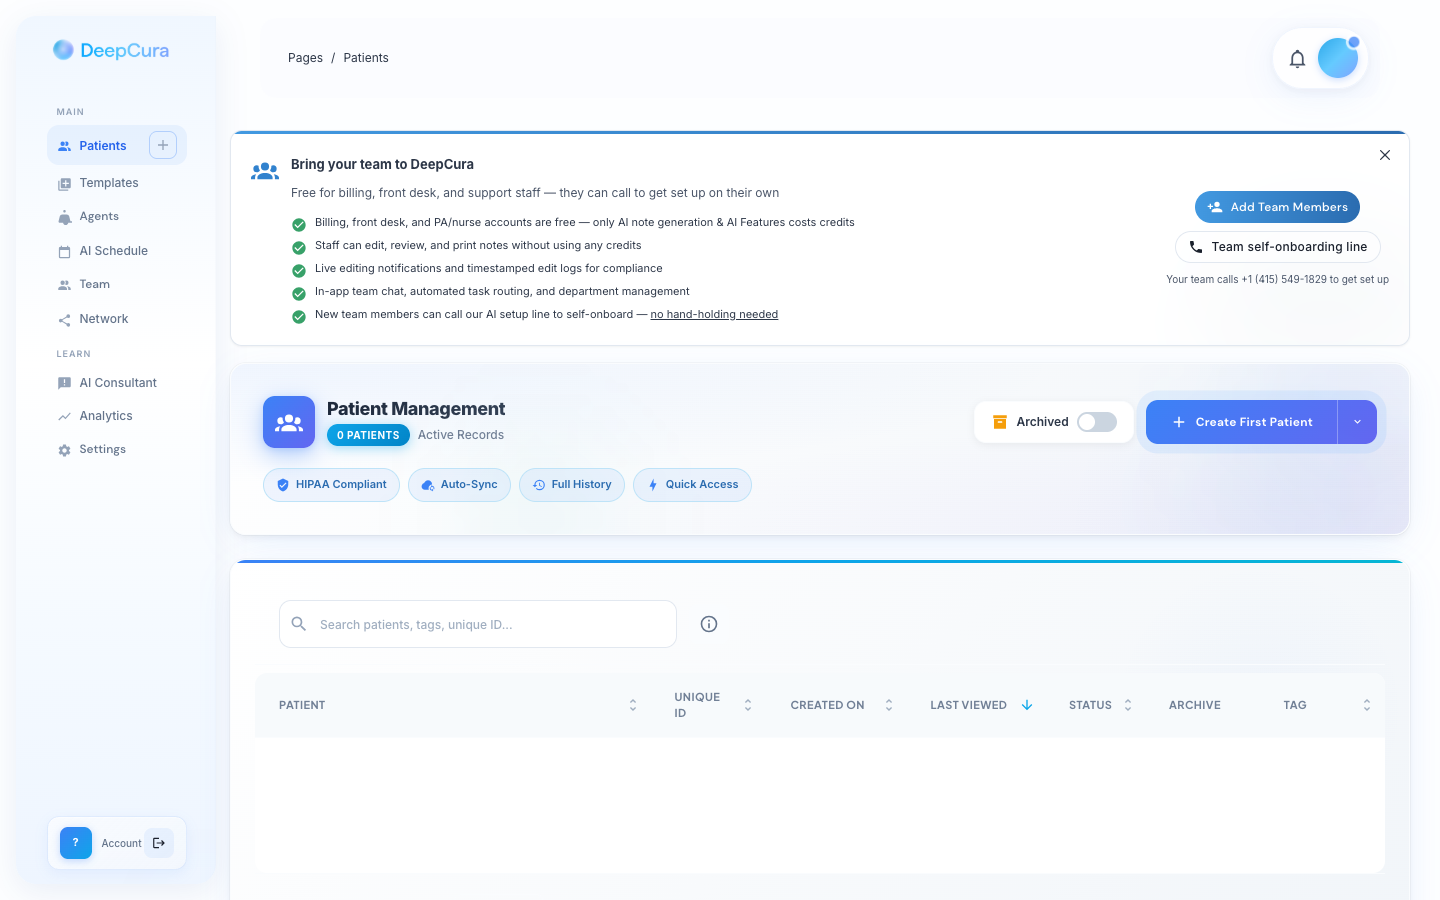Viewport: 1440px width, 900px height.
Task: Open AI Consultant
Action: pos(118,383)
